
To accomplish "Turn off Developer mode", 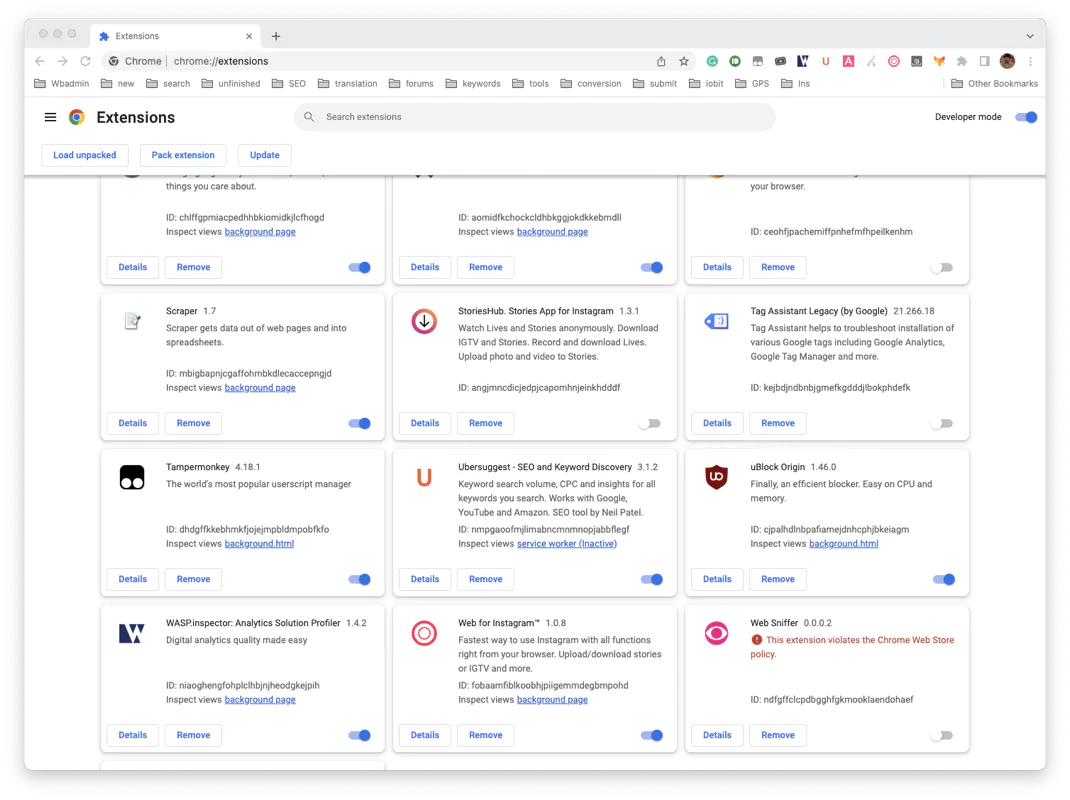I will 1025,117.
